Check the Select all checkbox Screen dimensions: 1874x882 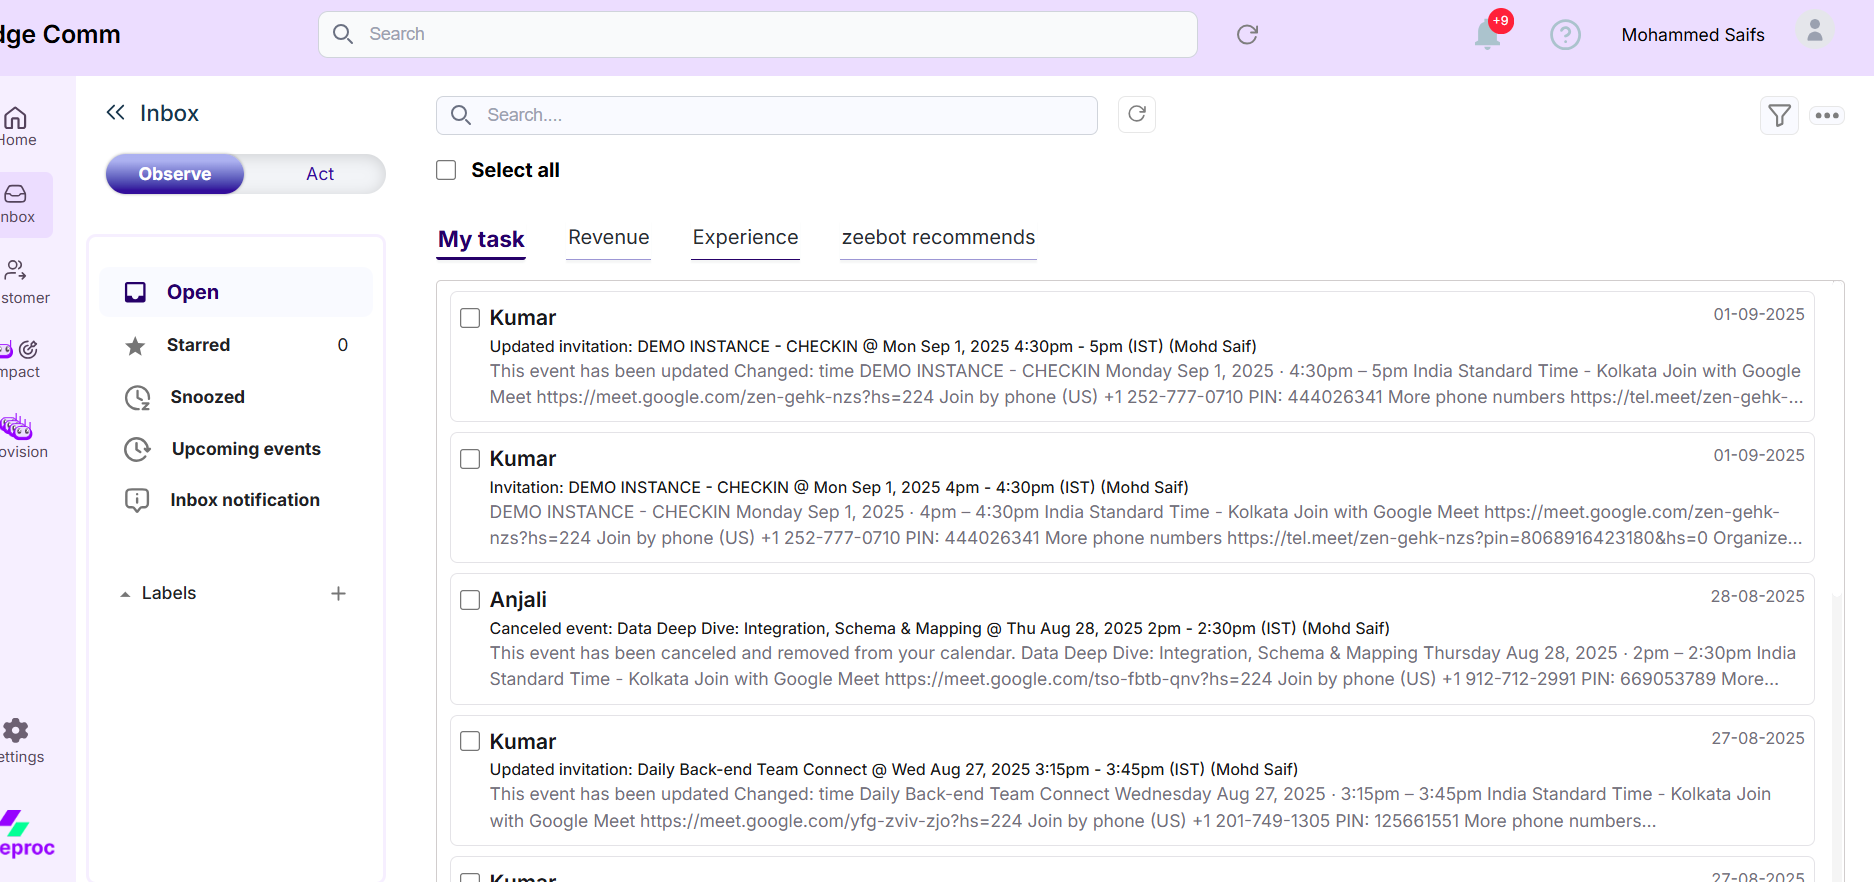click(x=446, y=170)
